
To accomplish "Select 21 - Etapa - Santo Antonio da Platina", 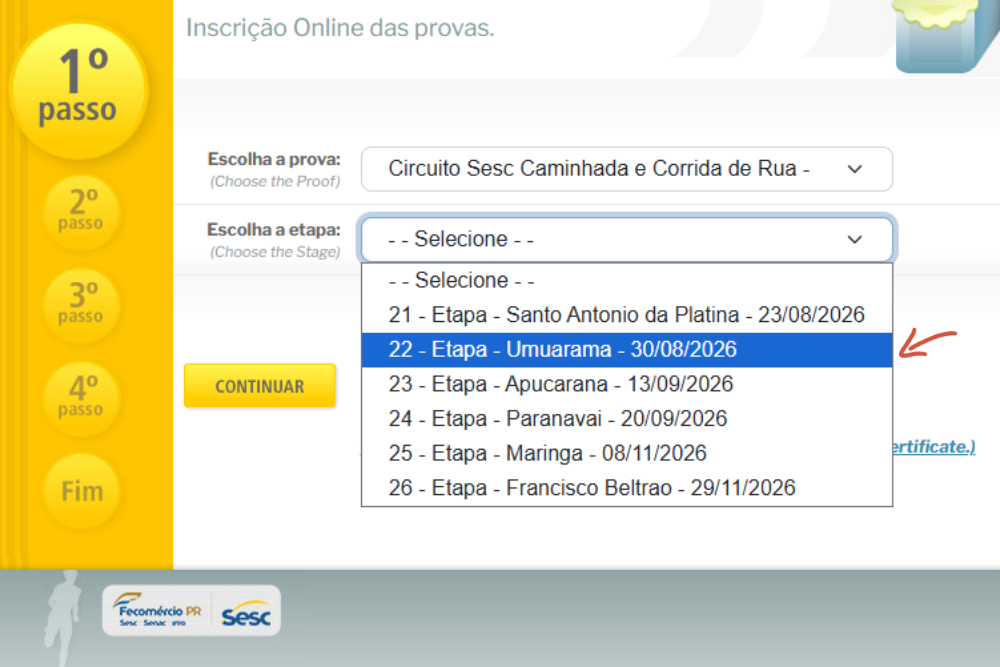I will 626,315.
